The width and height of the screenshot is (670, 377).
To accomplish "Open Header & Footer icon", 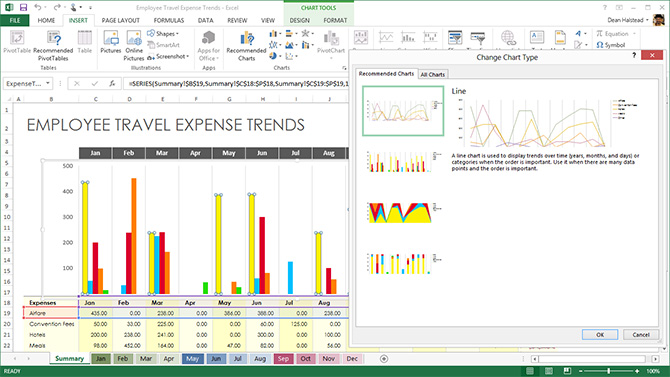I will (x=560, y=38).
